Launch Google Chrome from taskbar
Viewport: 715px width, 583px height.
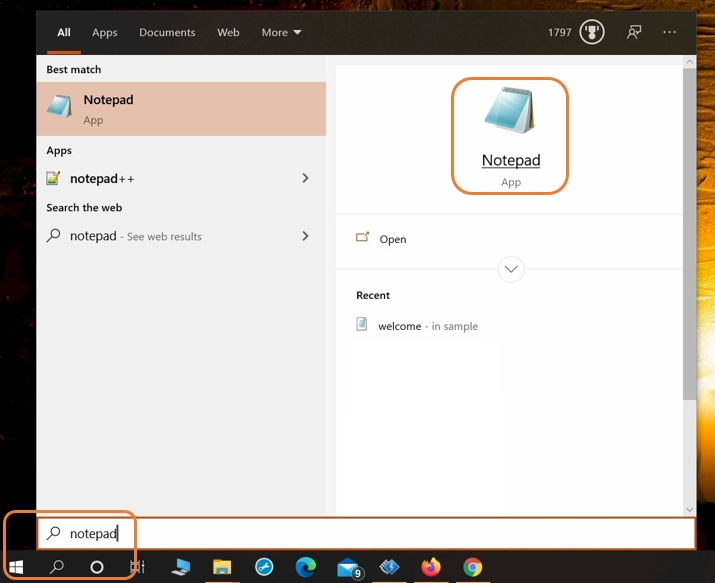coord(472,567)
